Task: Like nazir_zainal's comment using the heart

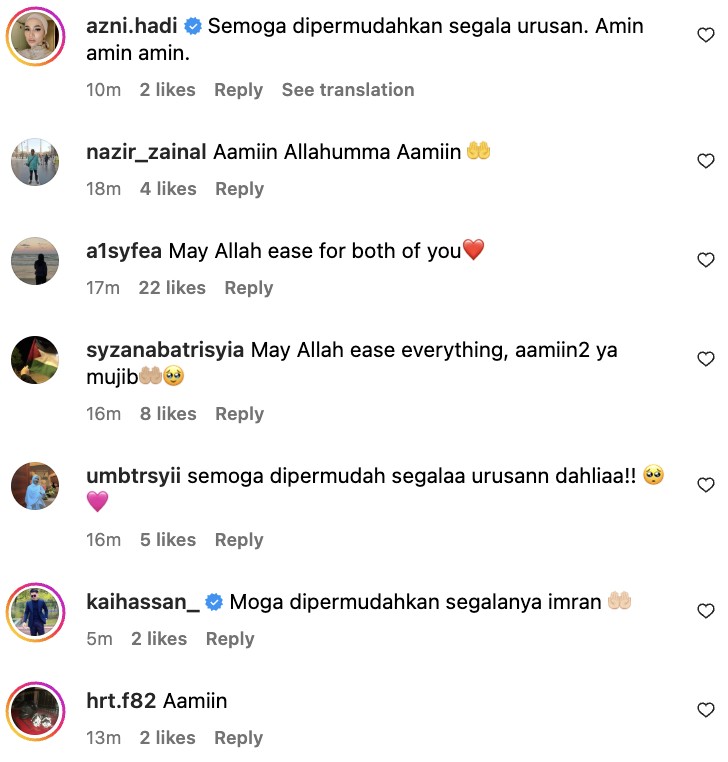Action: (705, 161)
